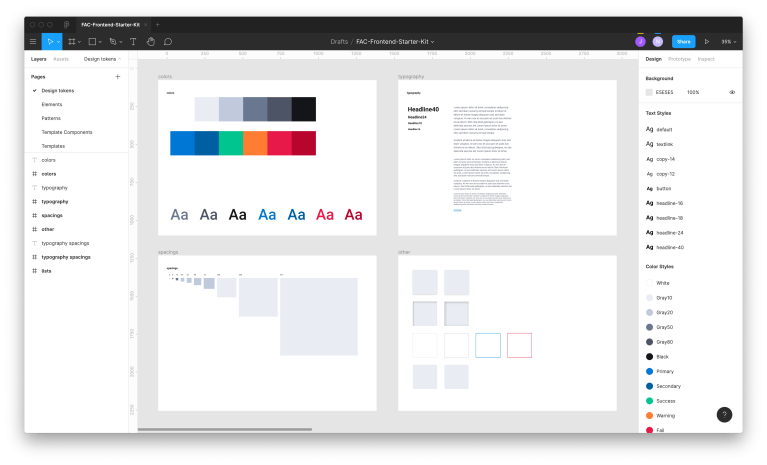Select the Text tool
This screenshot has height=465, width=767.
click(133, 42)
